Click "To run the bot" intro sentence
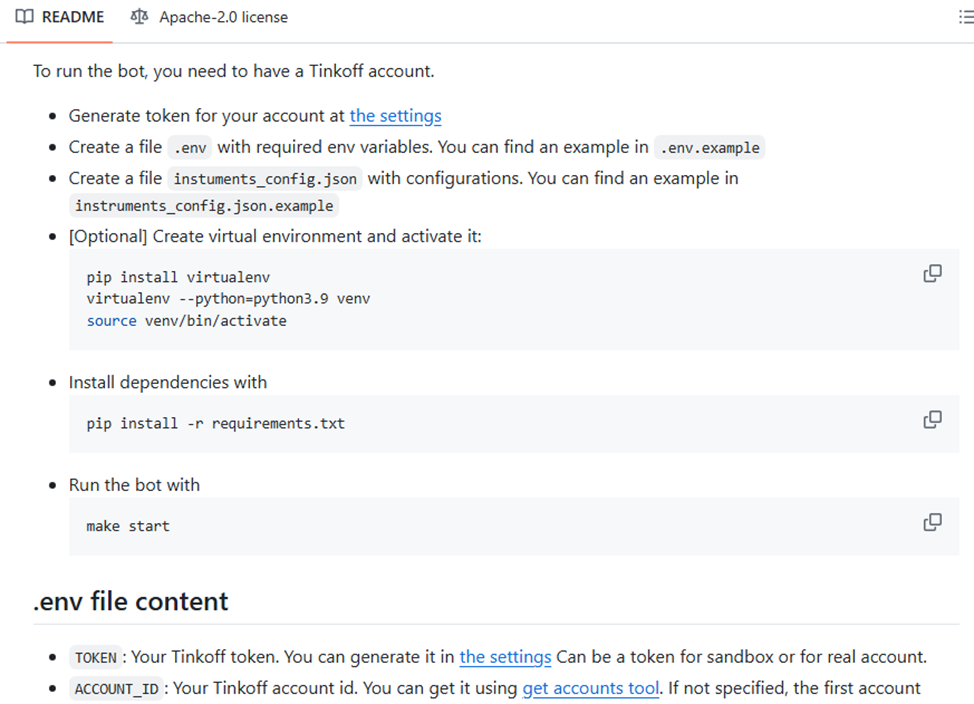This screenshot has width=974, height=704. point(234,71)
